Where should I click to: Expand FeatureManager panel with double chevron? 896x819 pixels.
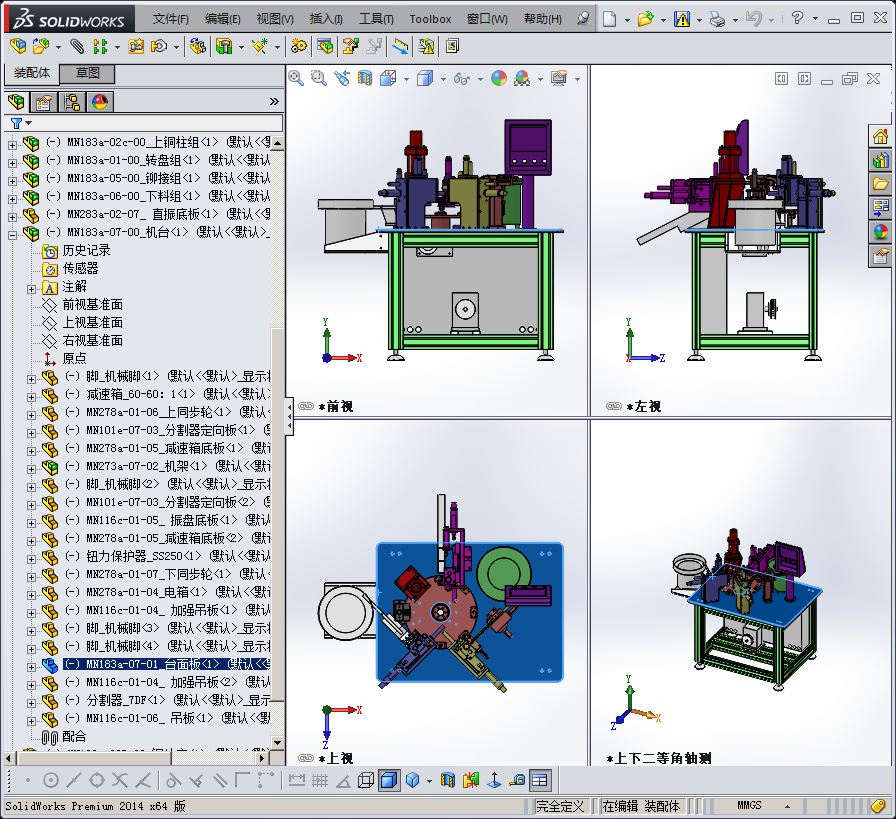coord(274,102)
